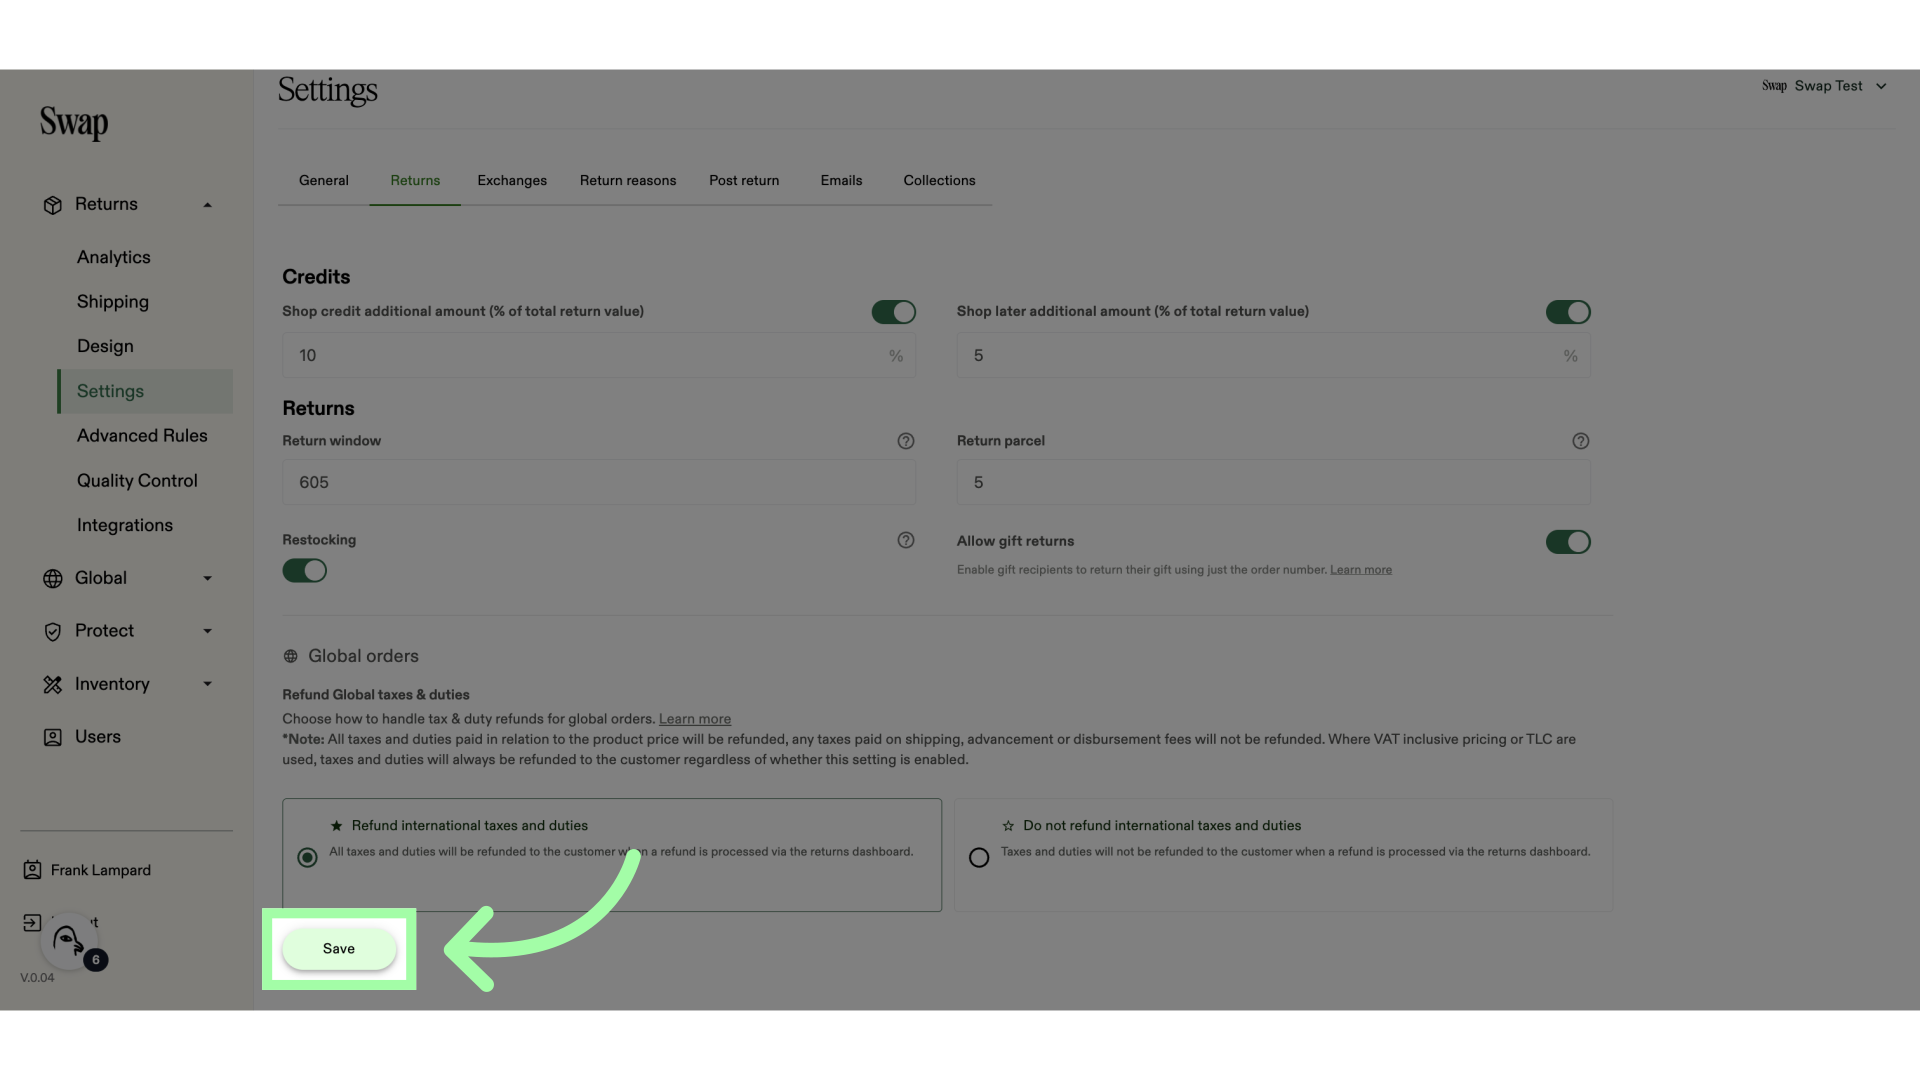
Task: Click the Quality Control menu item
Action: pos(137,480)
